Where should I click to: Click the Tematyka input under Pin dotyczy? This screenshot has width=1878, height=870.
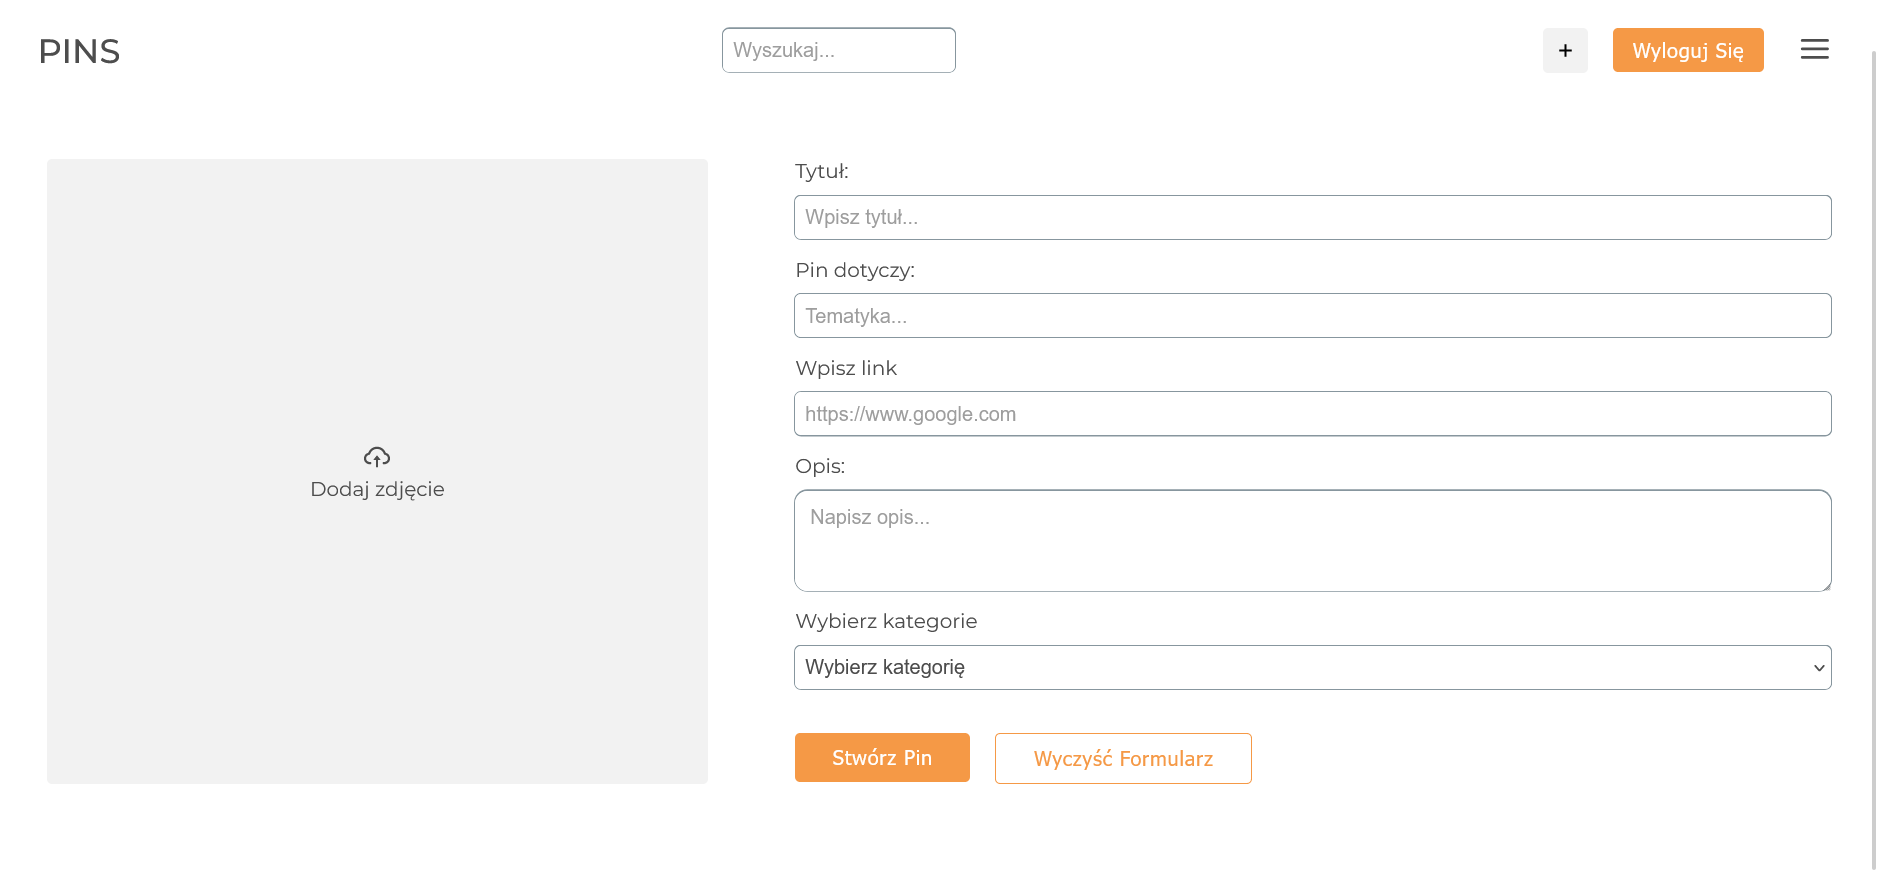click(x=1312, y=315)
